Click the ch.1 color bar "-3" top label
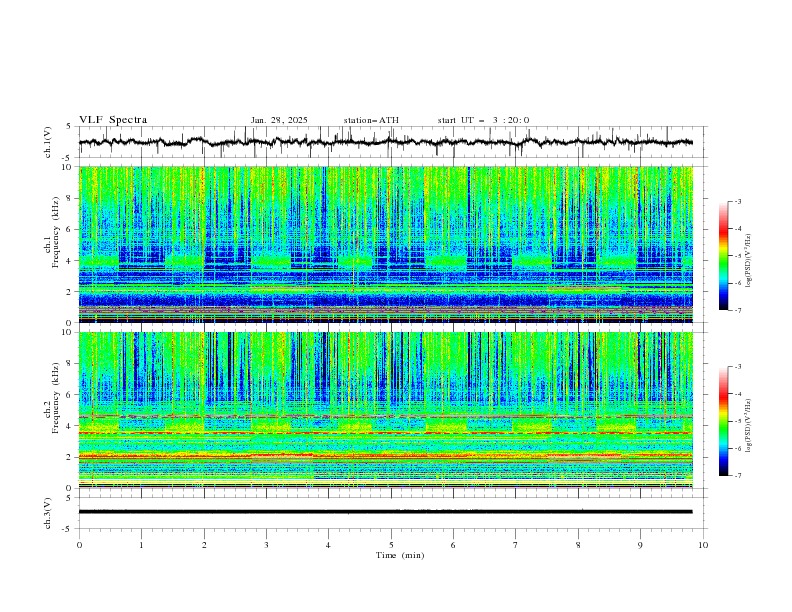Viewport: 792px width, 612px height. pos(738,201)
